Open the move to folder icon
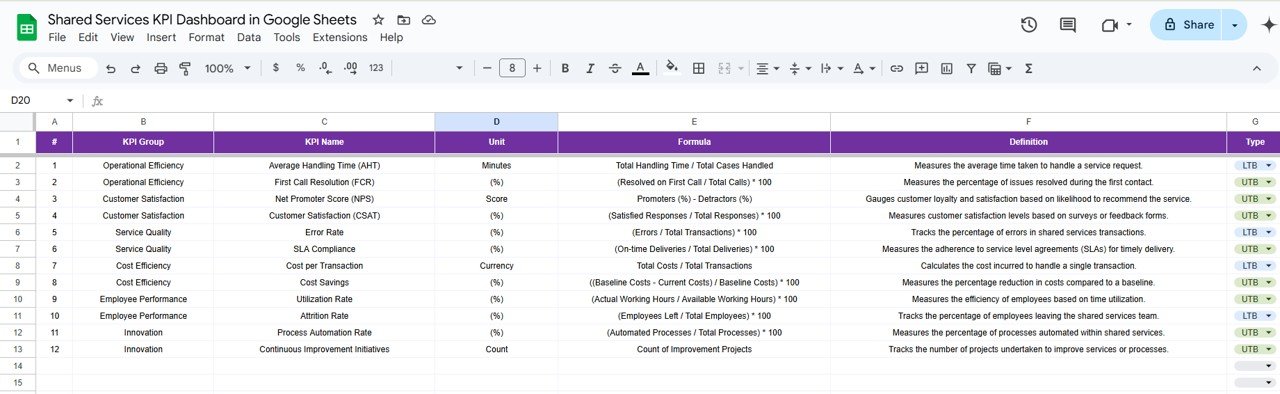This screenshot has height=394, width=1280. 403,20
